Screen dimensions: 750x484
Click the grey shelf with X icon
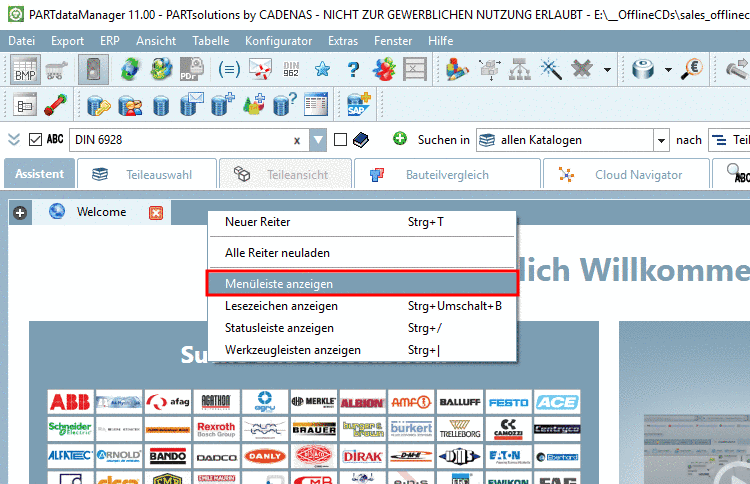(415, 69)
